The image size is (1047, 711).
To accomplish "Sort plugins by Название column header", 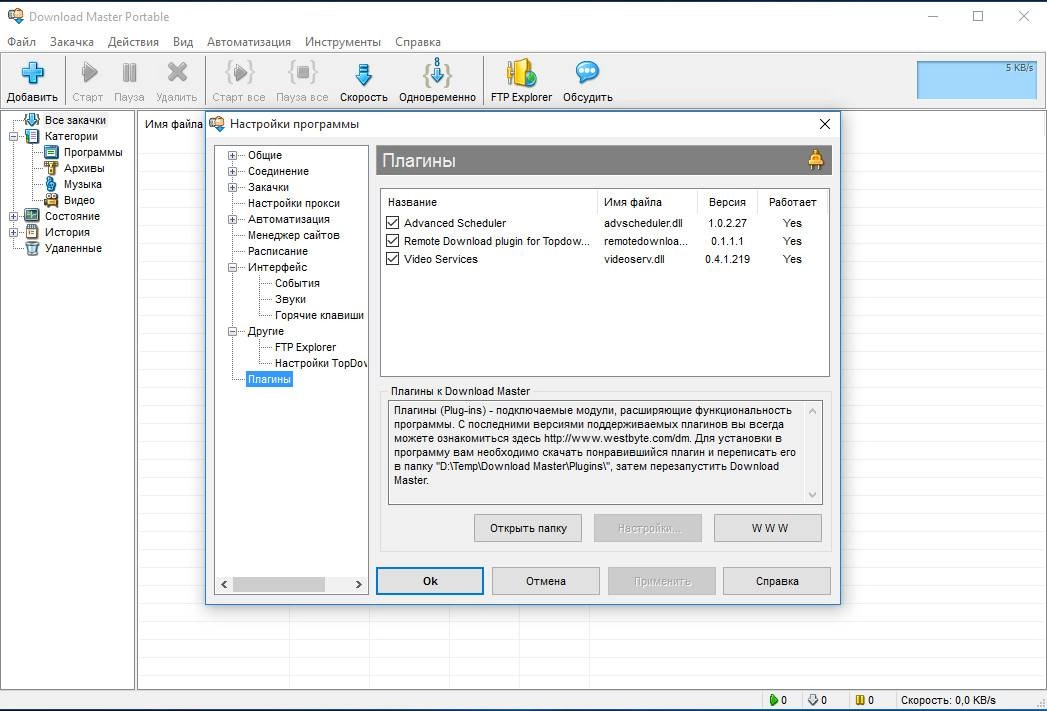I will point(489,202).
